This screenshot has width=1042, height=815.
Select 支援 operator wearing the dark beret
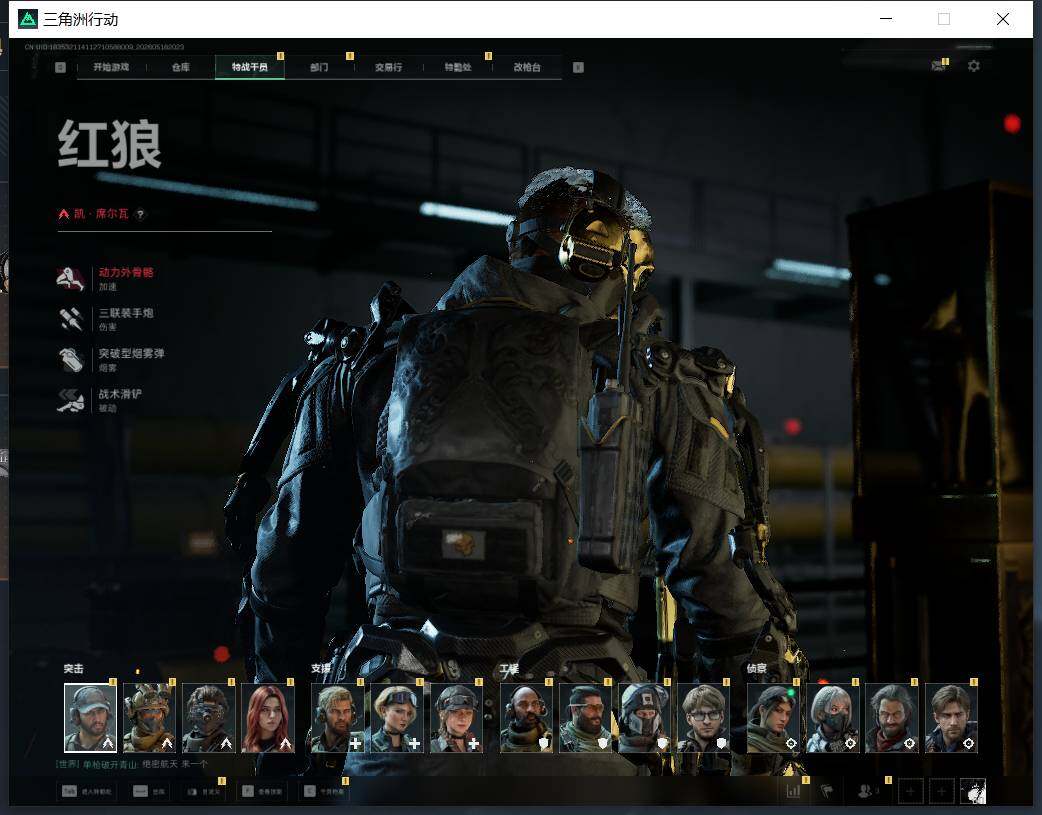pos(457,718)
